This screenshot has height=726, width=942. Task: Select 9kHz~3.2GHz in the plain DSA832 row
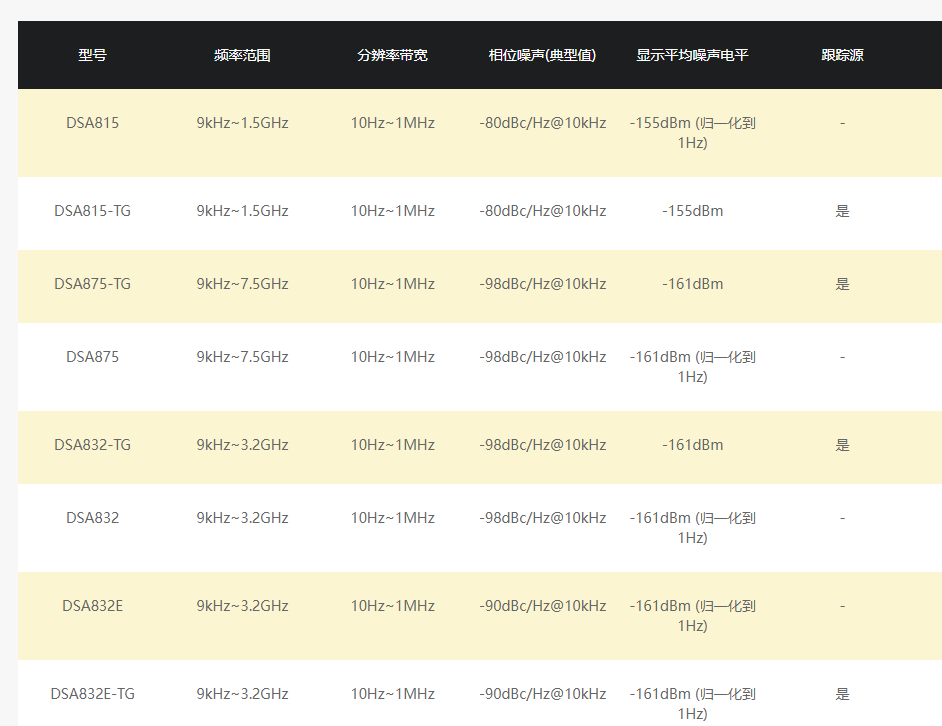point(242,518)
